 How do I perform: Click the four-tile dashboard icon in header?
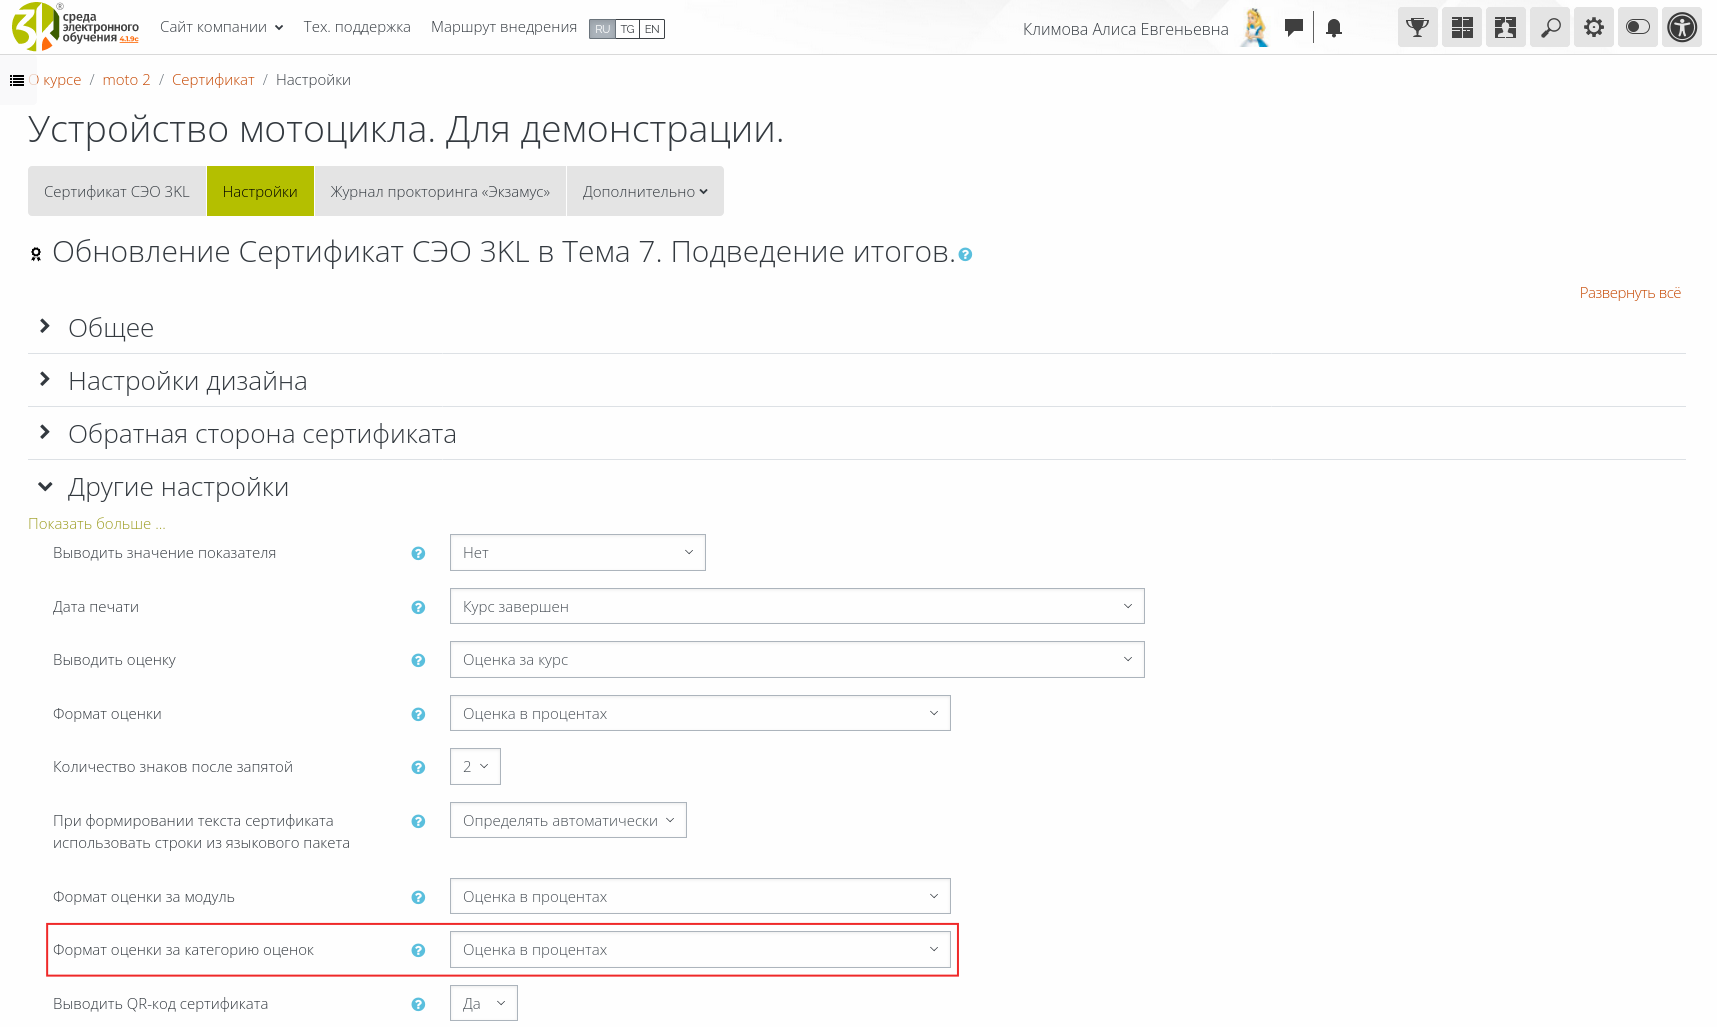(1461, 28)
